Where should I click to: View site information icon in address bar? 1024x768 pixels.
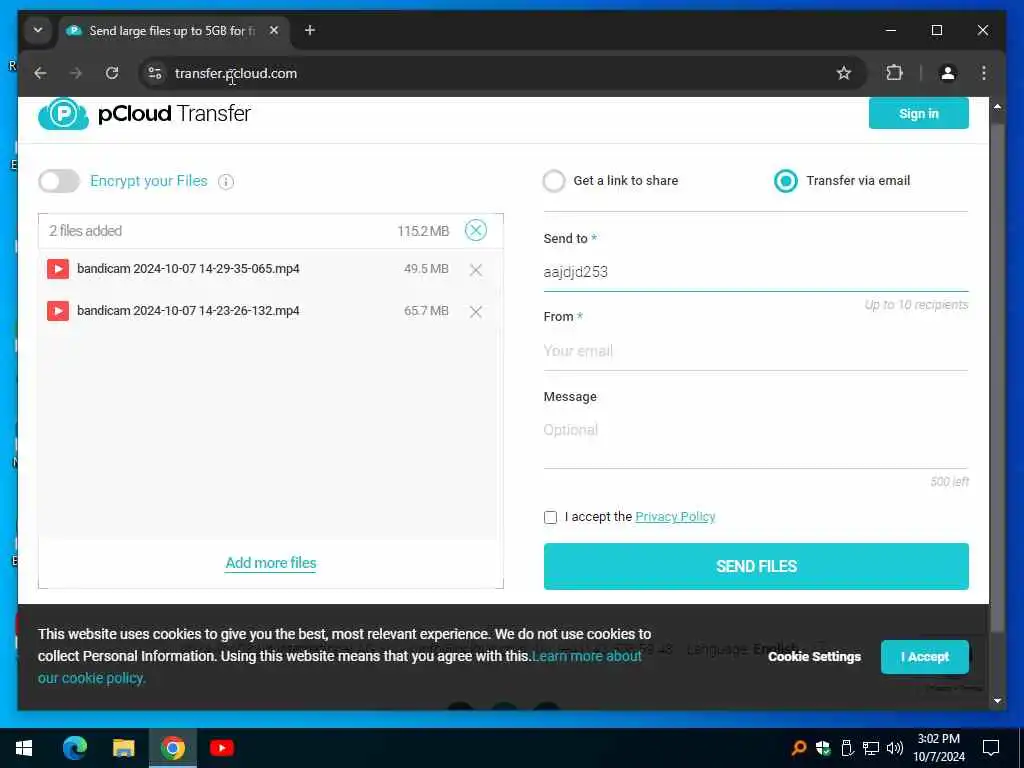[x=155, y=73]
